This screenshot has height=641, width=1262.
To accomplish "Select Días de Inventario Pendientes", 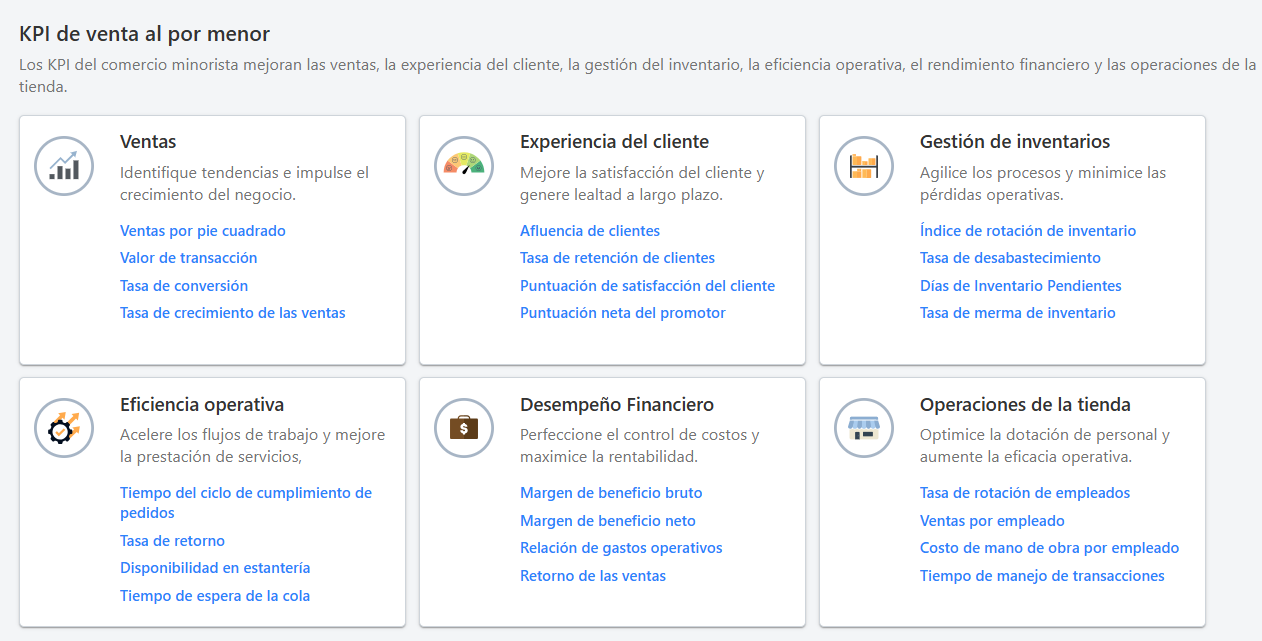I will click(1020, 285).
